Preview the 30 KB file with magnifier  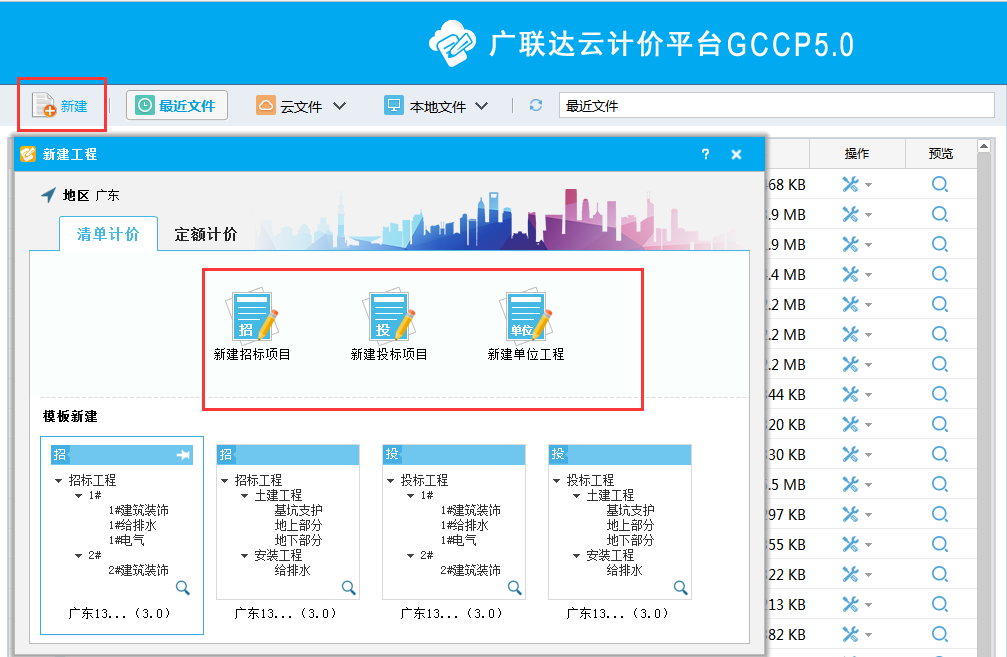tap(940, 455)
